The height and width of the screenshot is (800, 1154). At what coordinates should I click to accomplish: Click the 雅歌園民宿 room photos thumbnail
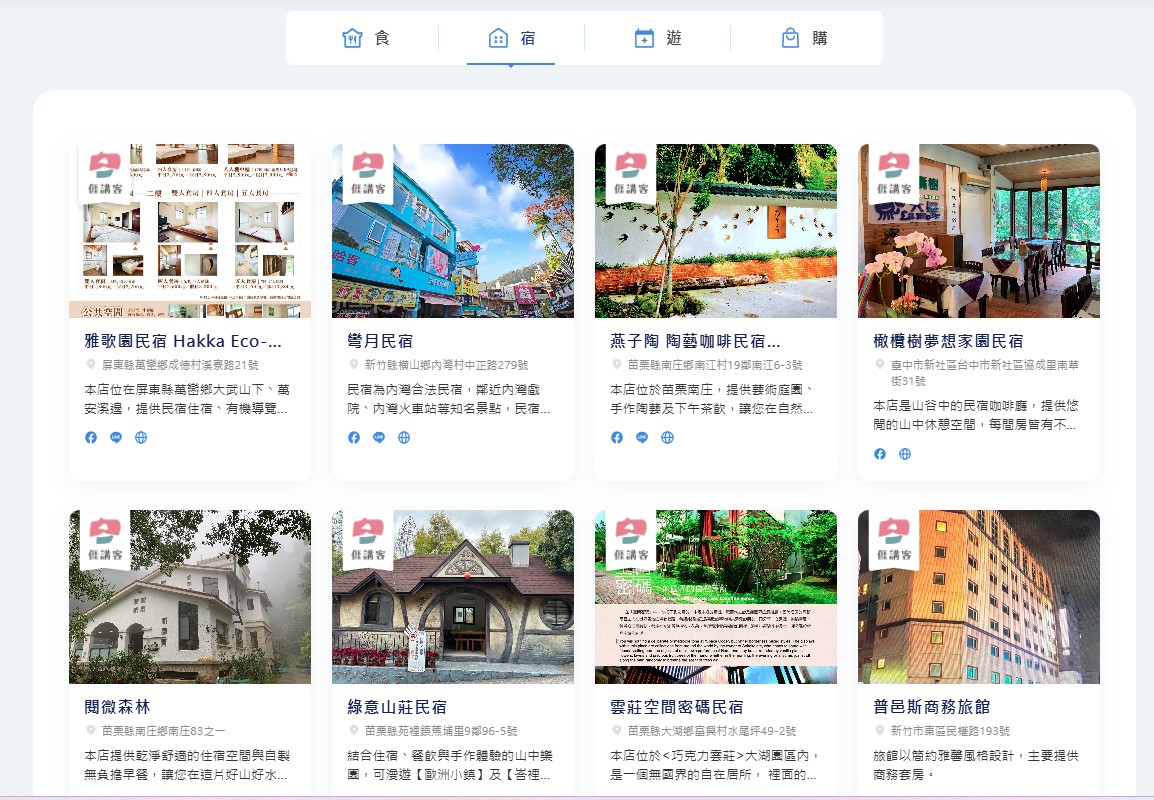(190, 231)
